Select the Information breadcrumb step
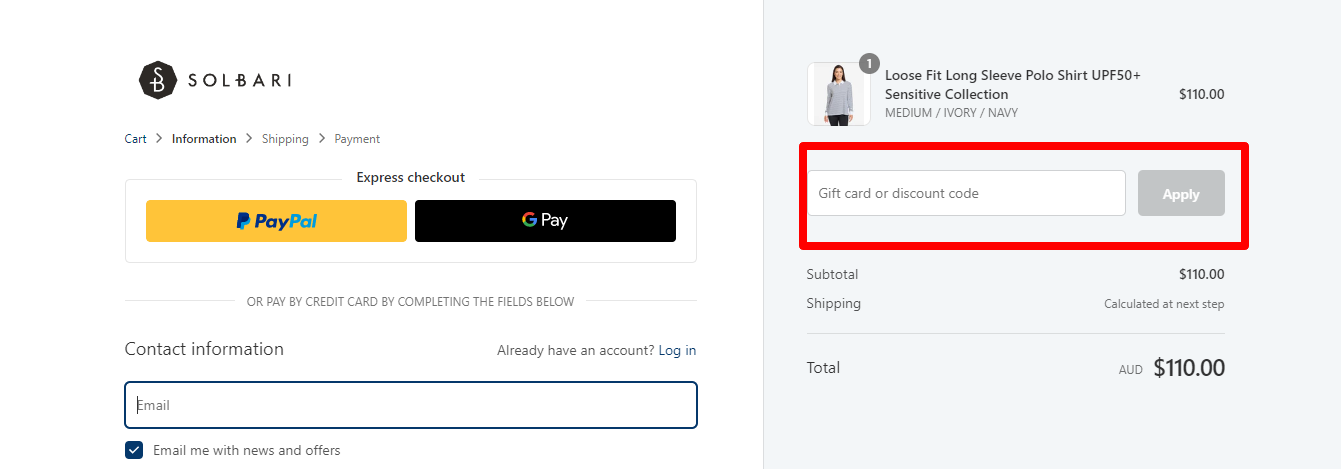 pos(204,139)
